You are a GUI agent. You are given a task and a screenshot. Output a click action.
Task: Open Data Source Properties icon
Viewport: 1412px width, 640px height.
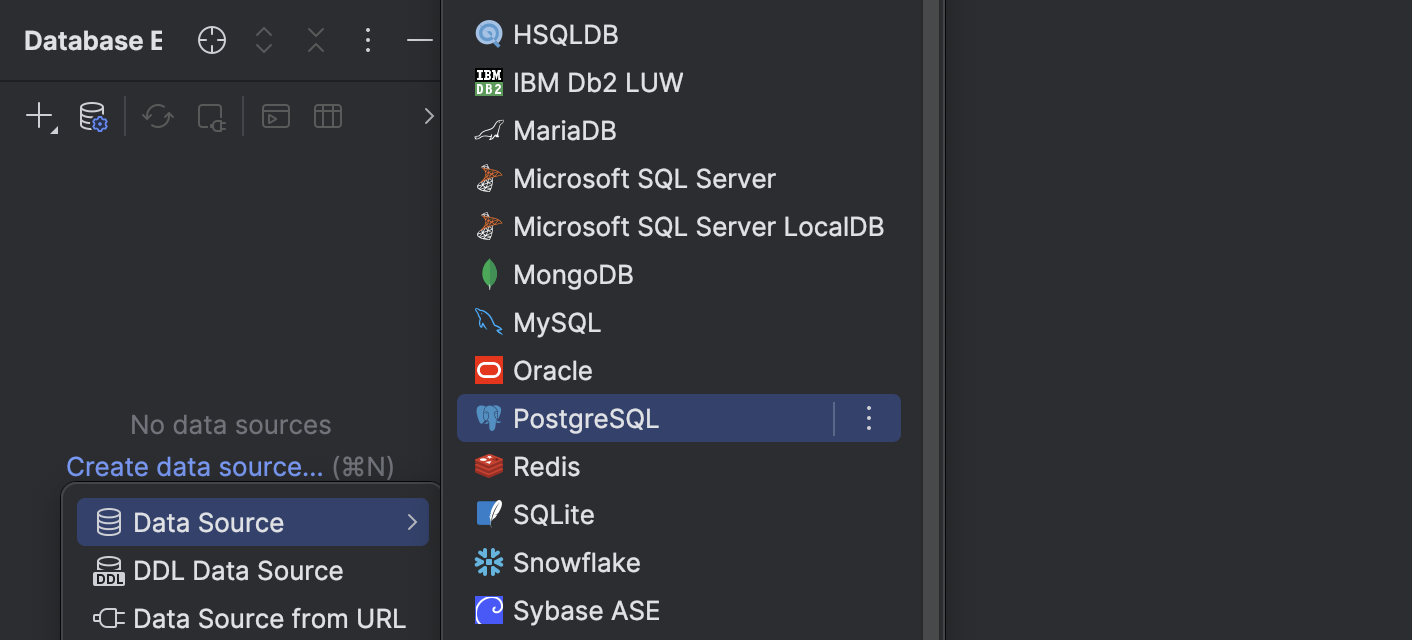point(93,117)
